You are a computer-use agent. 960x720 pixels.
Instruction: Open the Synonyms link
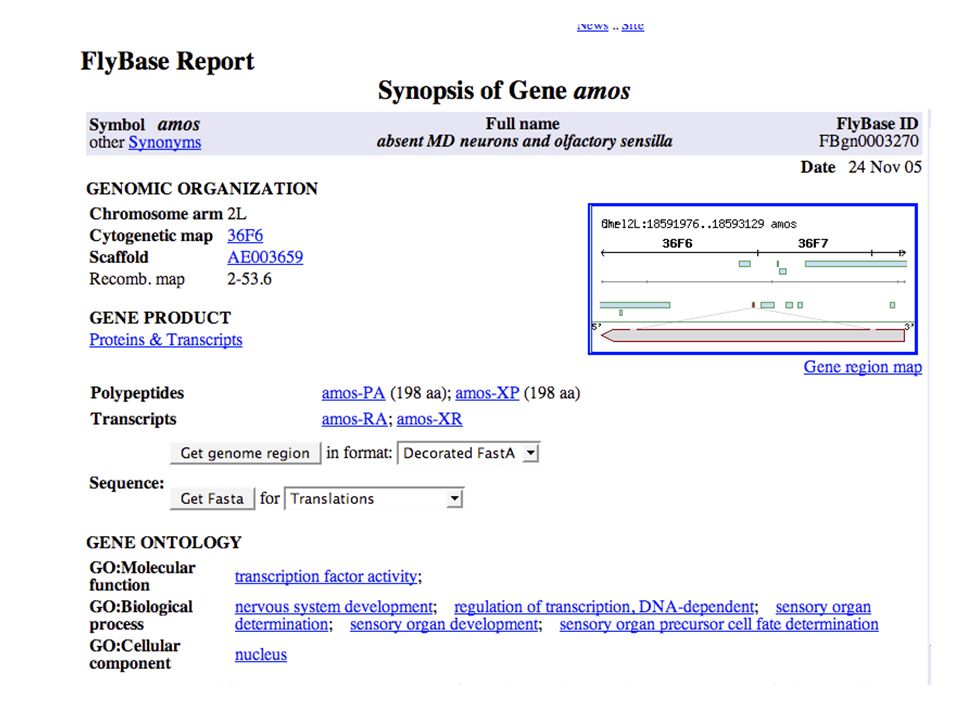click(x=165, y=142)
